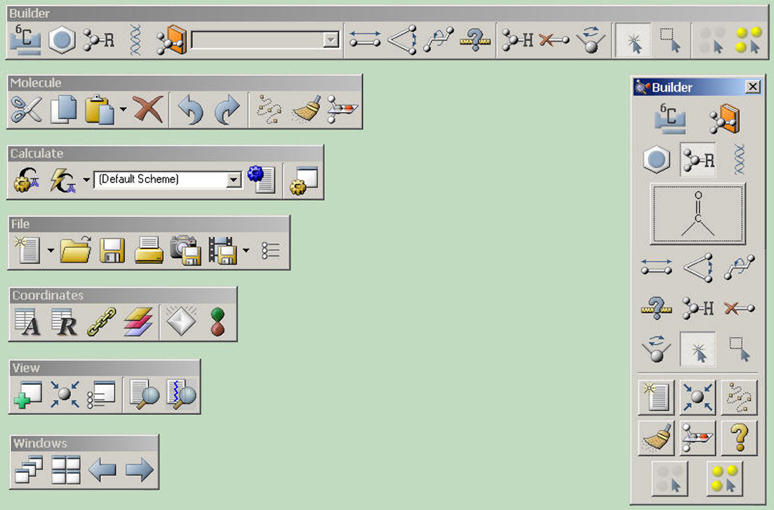
Task: Toggle marquee selection mode in top Builder toolbar
Action: [669, 40]
